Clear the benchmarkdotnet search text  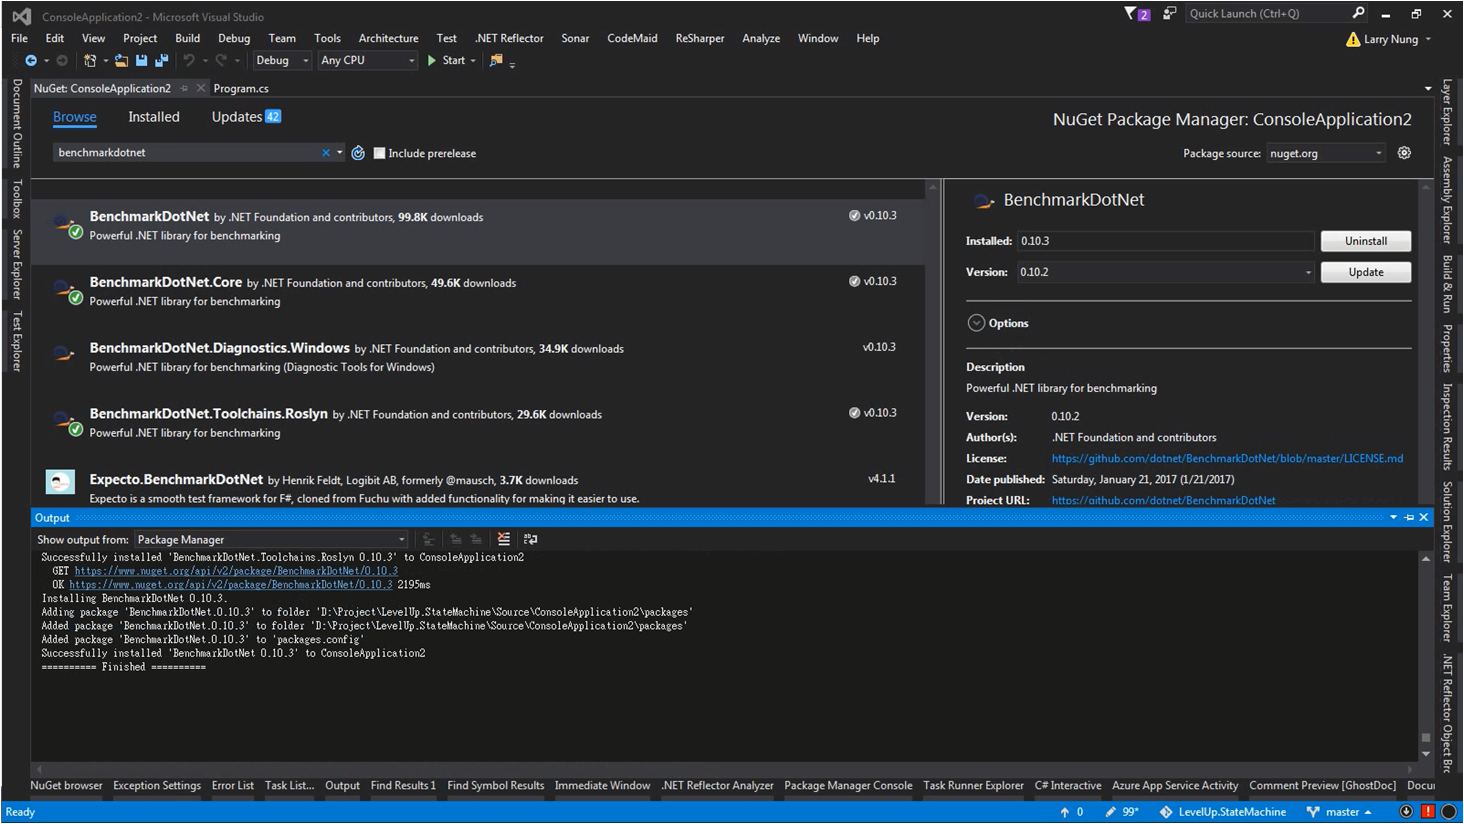(326, 153)
